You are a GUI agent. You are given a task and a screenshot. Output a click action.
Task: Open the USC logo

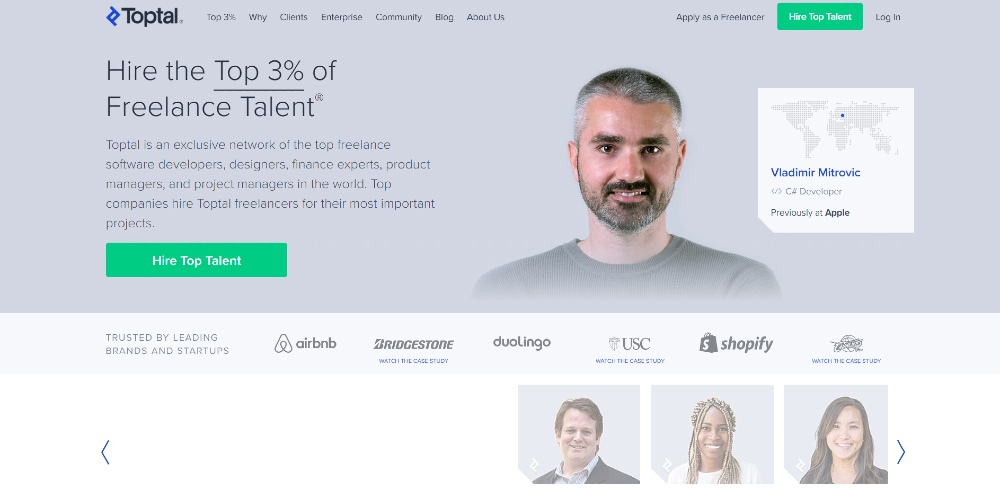coord(629,344)
